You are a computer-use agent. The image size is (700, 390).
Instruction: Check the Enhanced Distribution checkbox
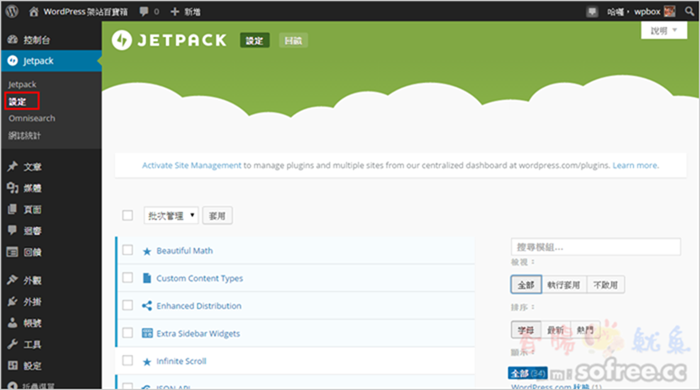(128, 305)
